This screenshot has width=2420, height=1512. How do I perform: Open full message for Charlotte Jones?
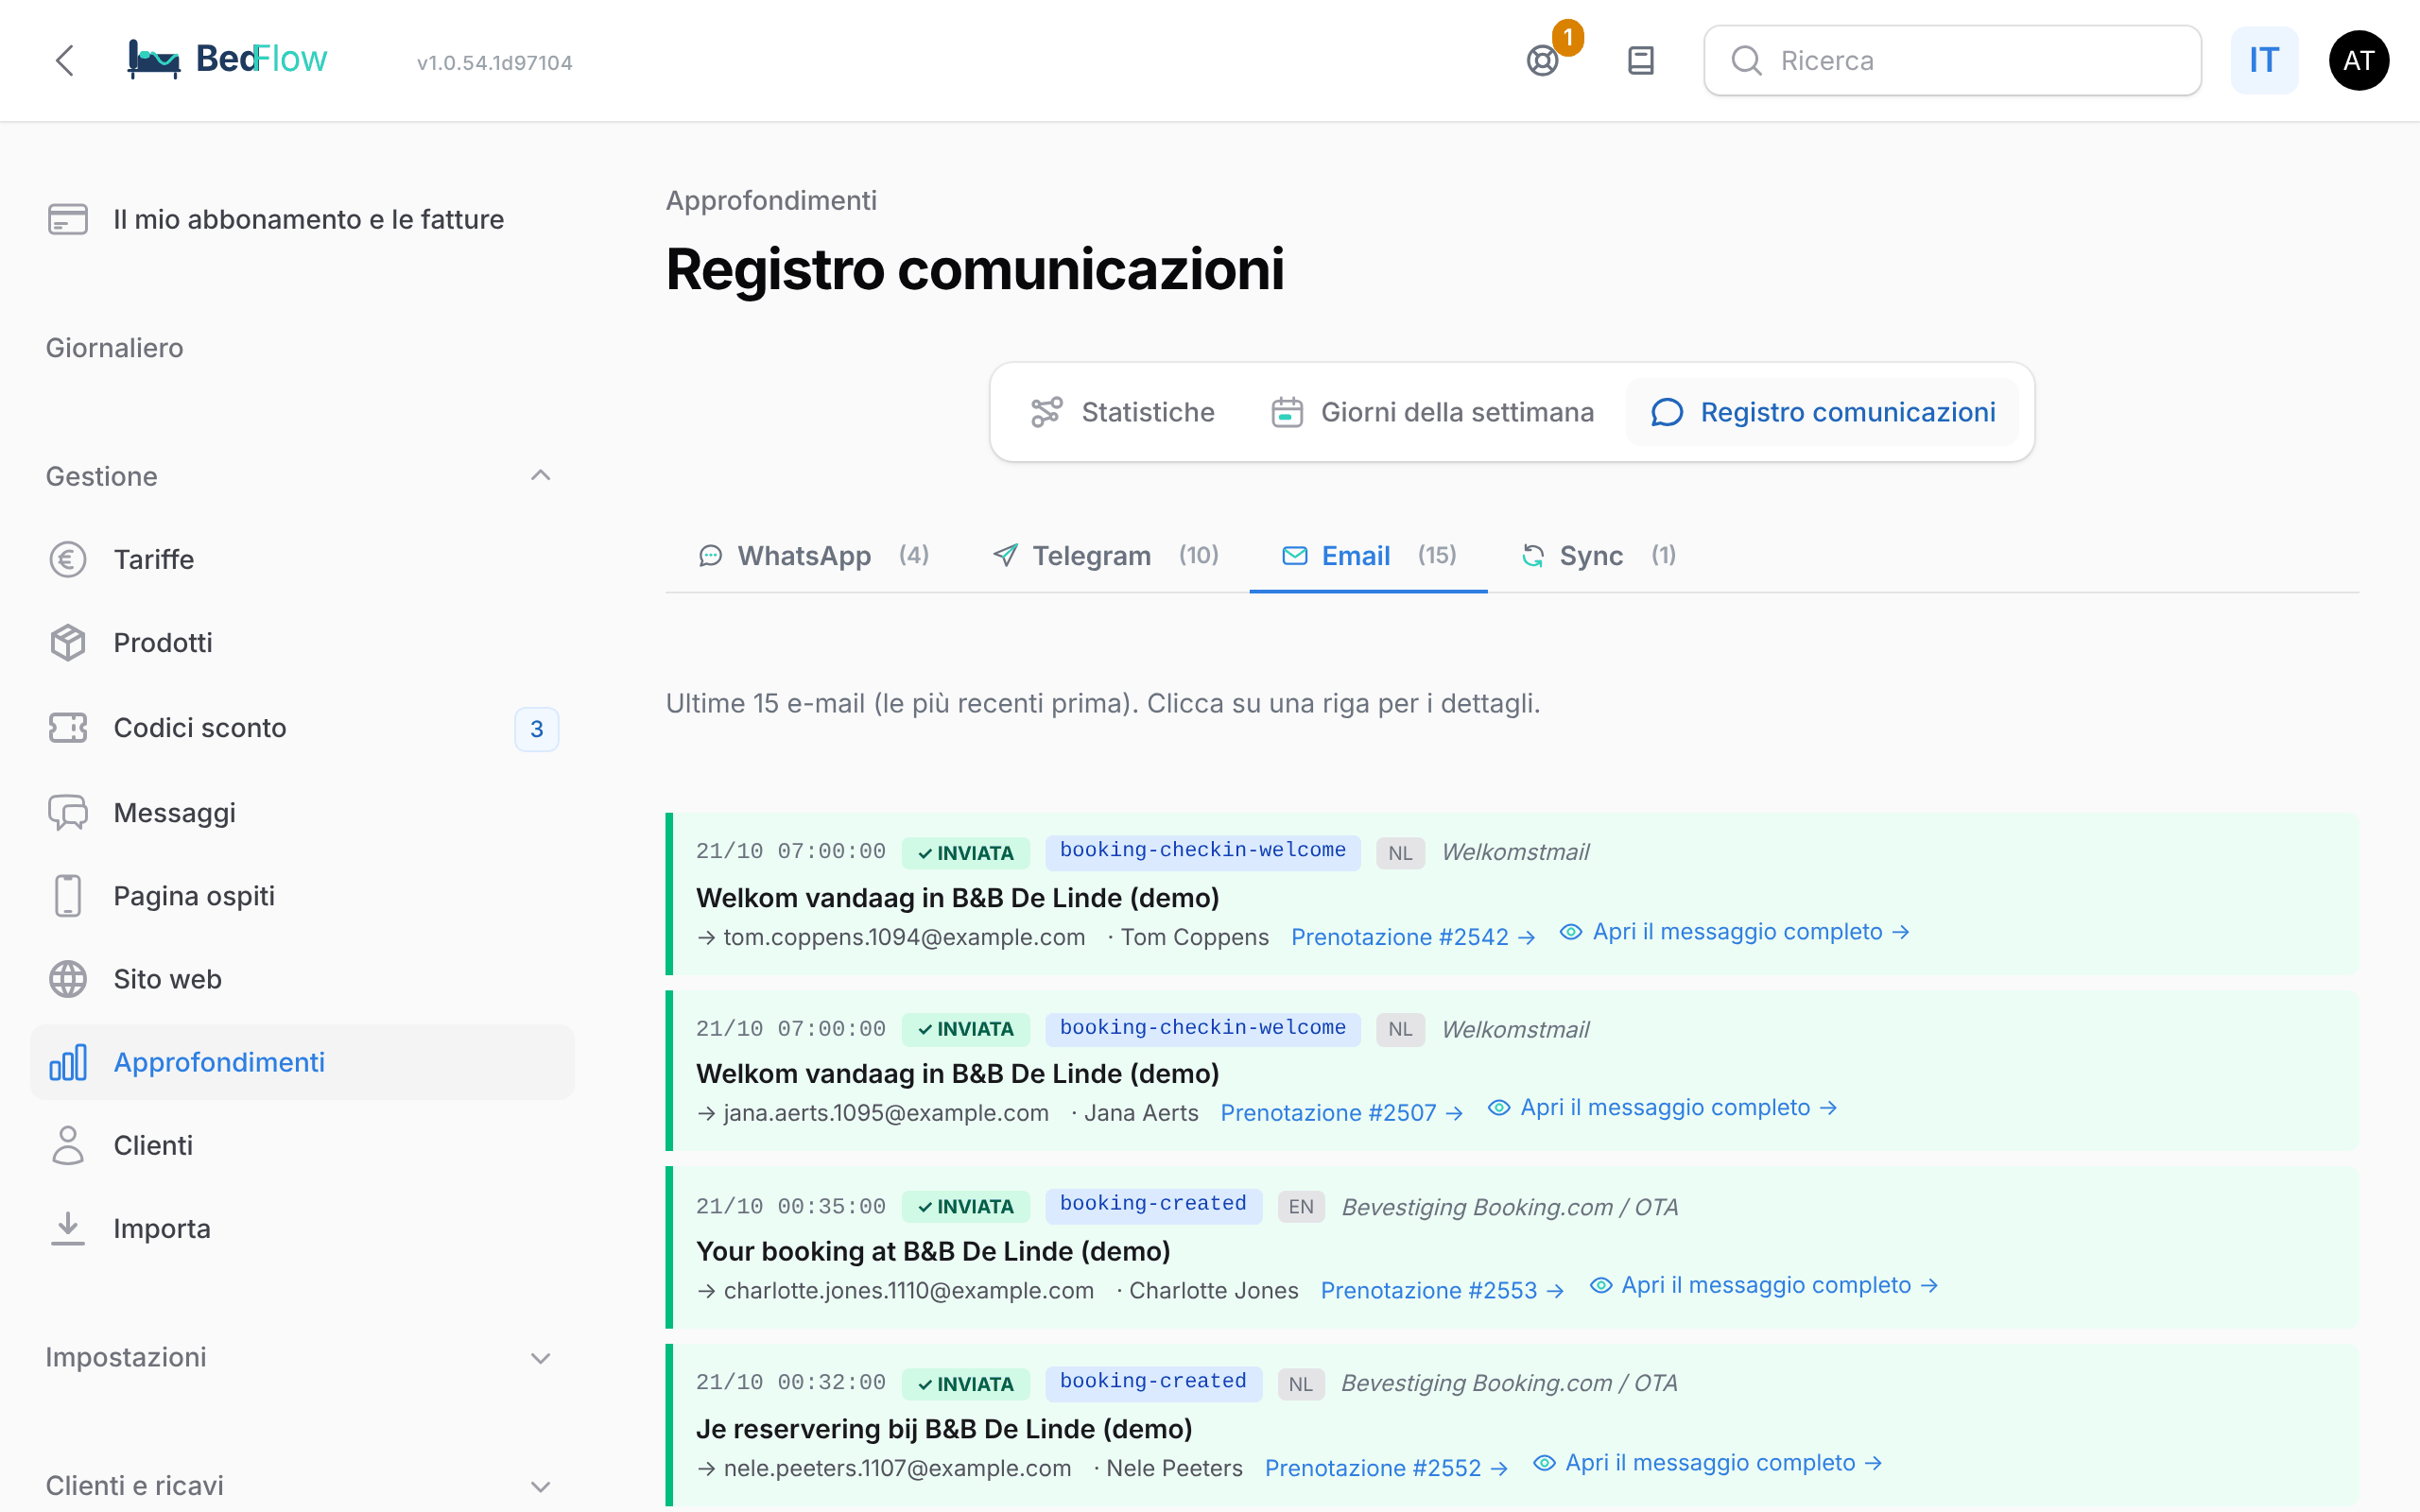click(1764, 1286)
